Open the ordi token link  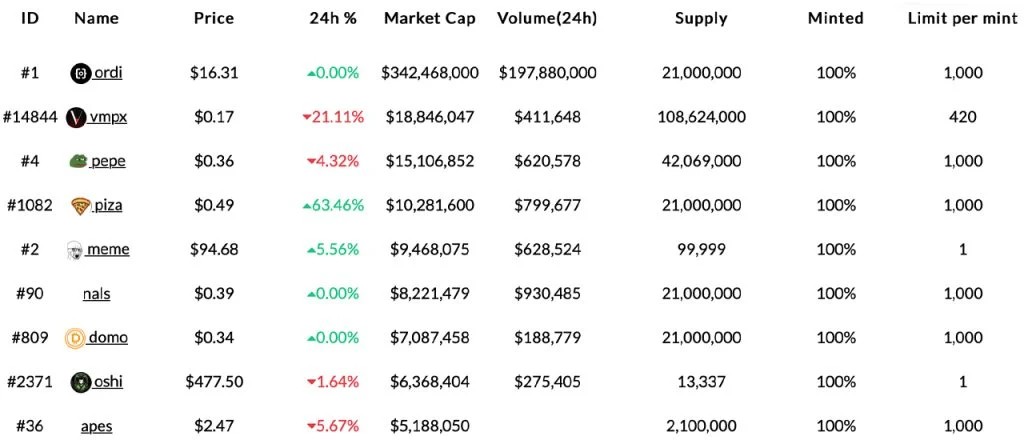(x=107, y=73)
